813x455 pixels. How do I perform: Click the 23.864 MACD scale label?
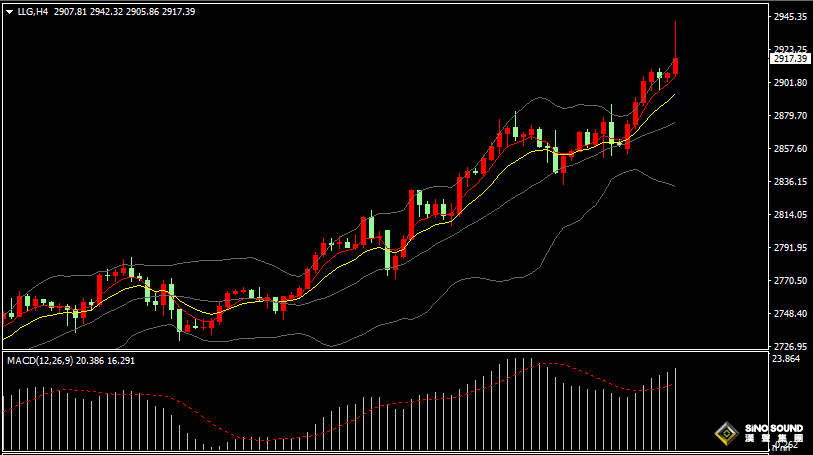pos(787,358)
